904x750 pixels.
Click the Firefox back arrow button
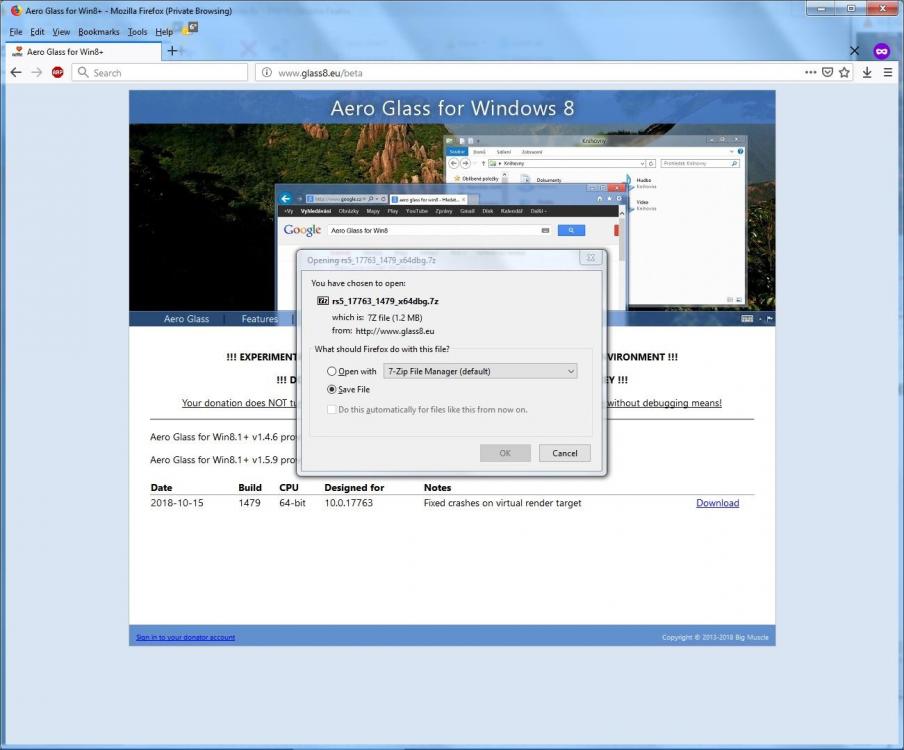point(16,72)
